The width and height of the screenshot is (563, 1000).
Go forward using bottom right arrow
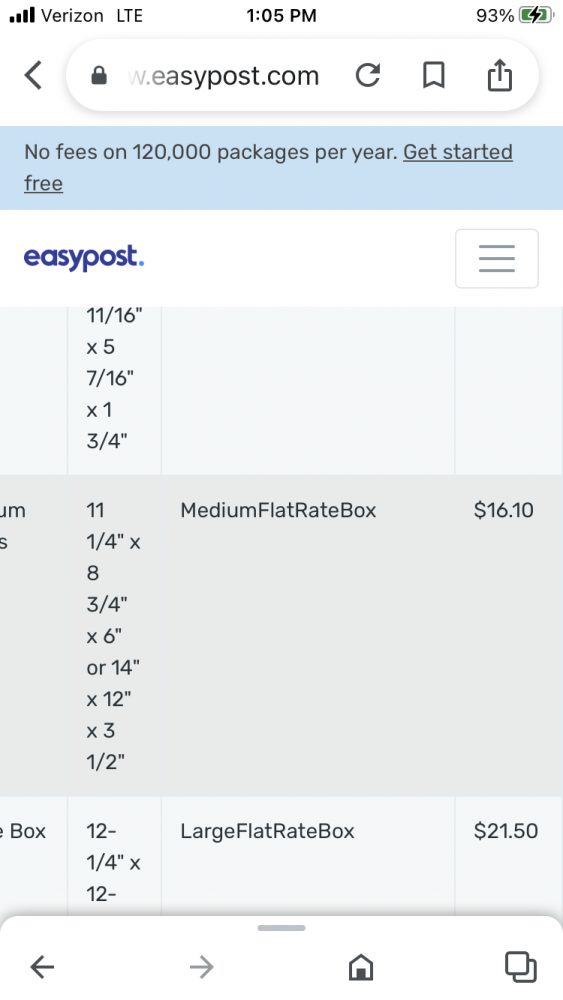[x=201, y=967]
